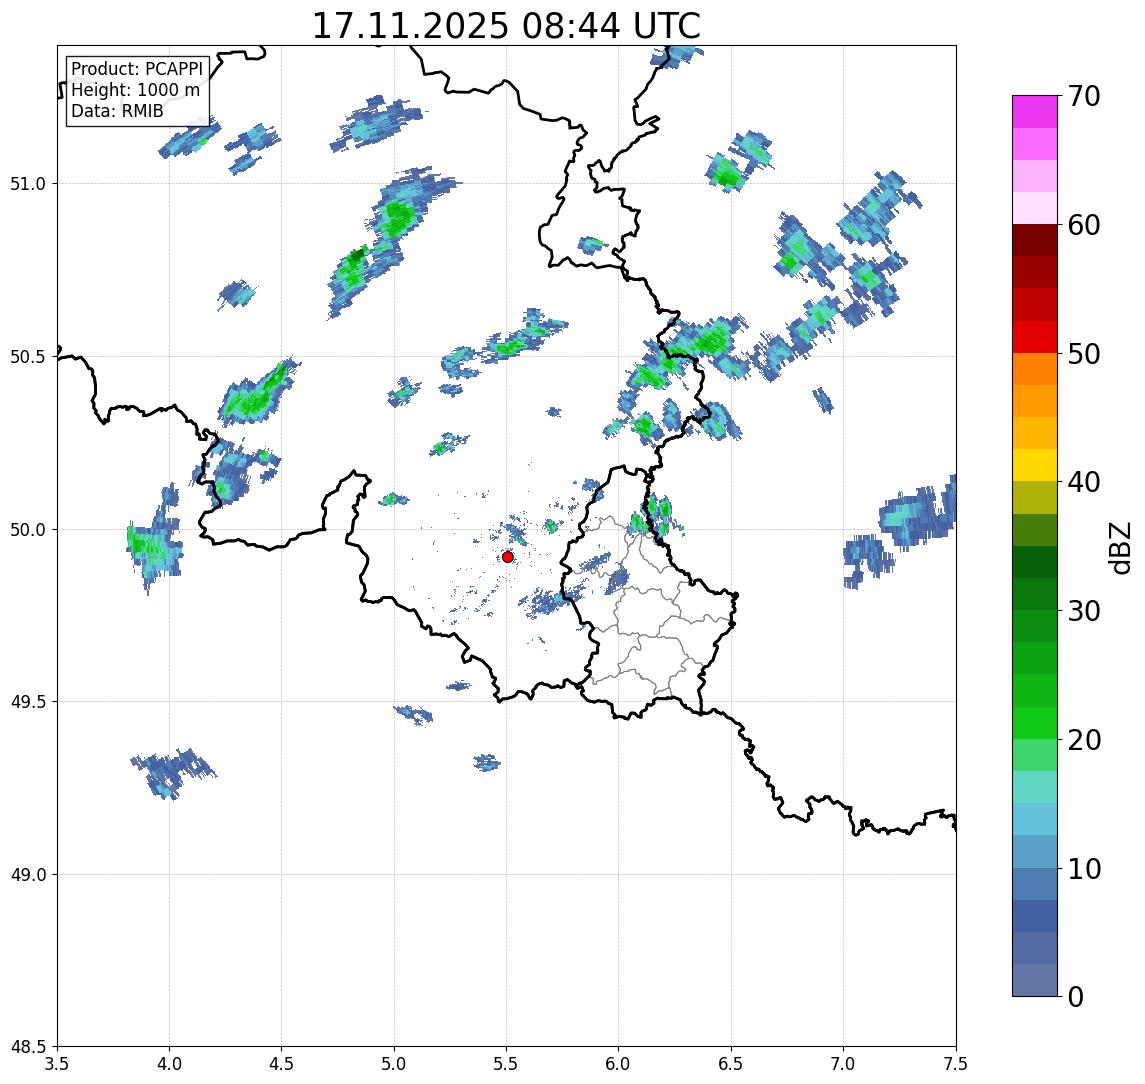
Task: Click longitude axis label 4.5
Action: point(282,1064)
